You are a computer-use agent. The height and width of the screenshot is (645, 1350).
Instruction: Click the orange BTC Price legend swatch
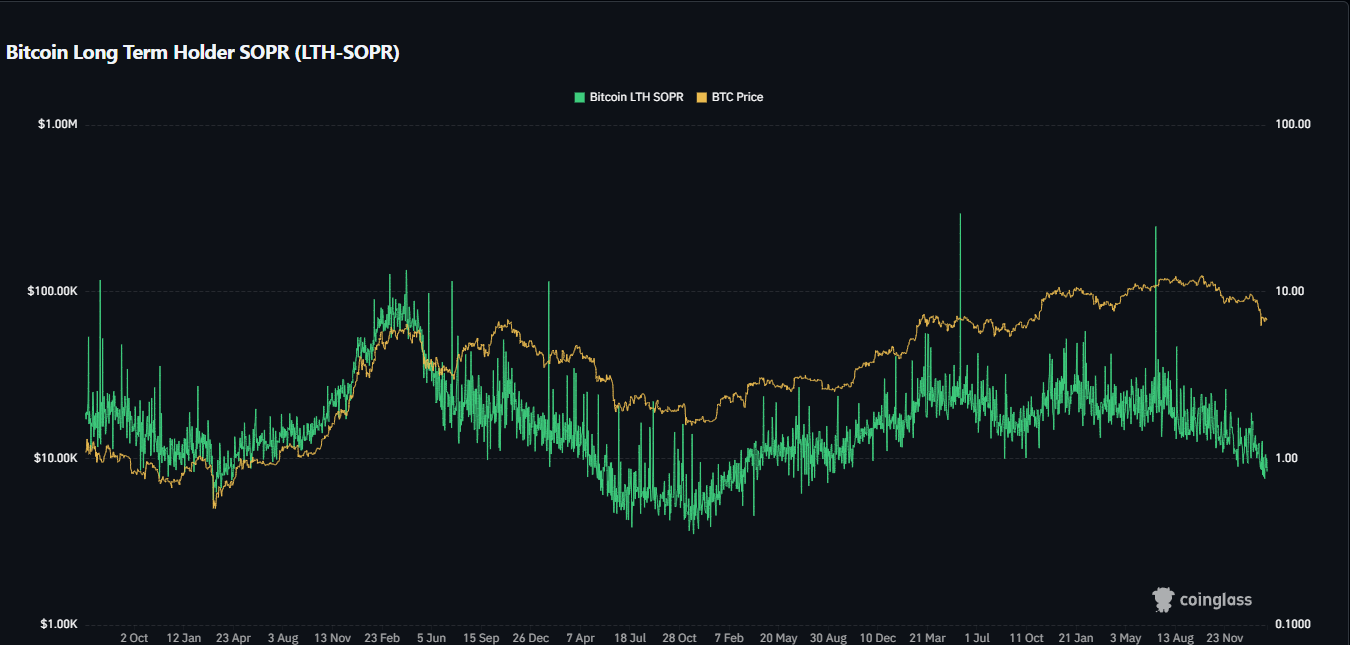click(701, 97)
